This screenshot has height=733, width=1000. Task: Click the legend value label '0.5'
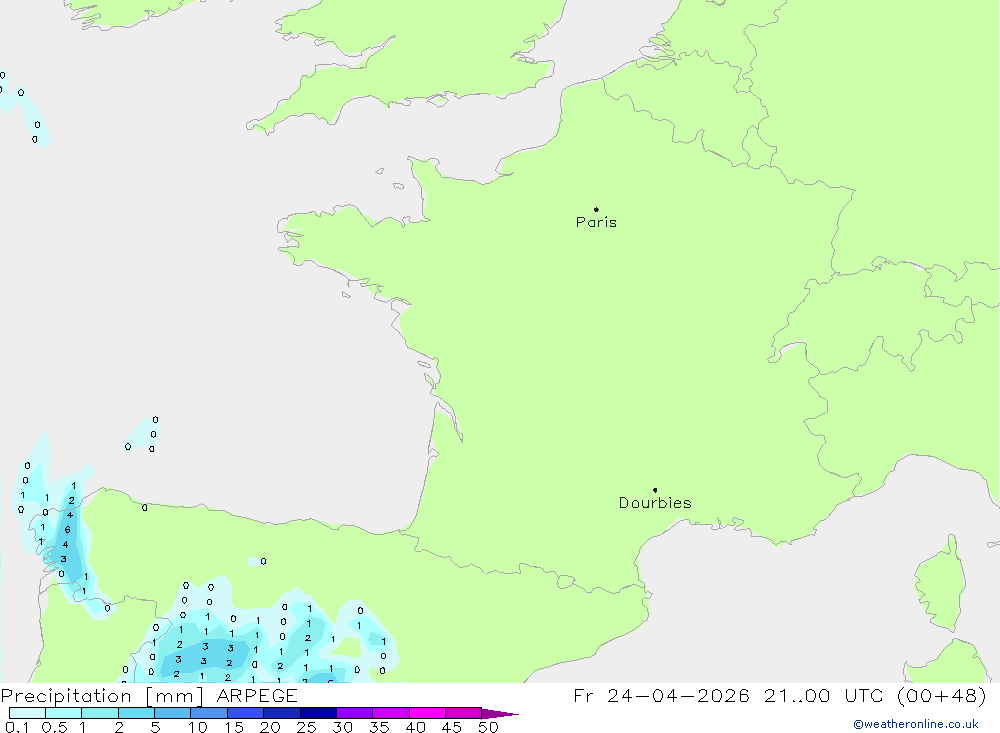(54, 727)
